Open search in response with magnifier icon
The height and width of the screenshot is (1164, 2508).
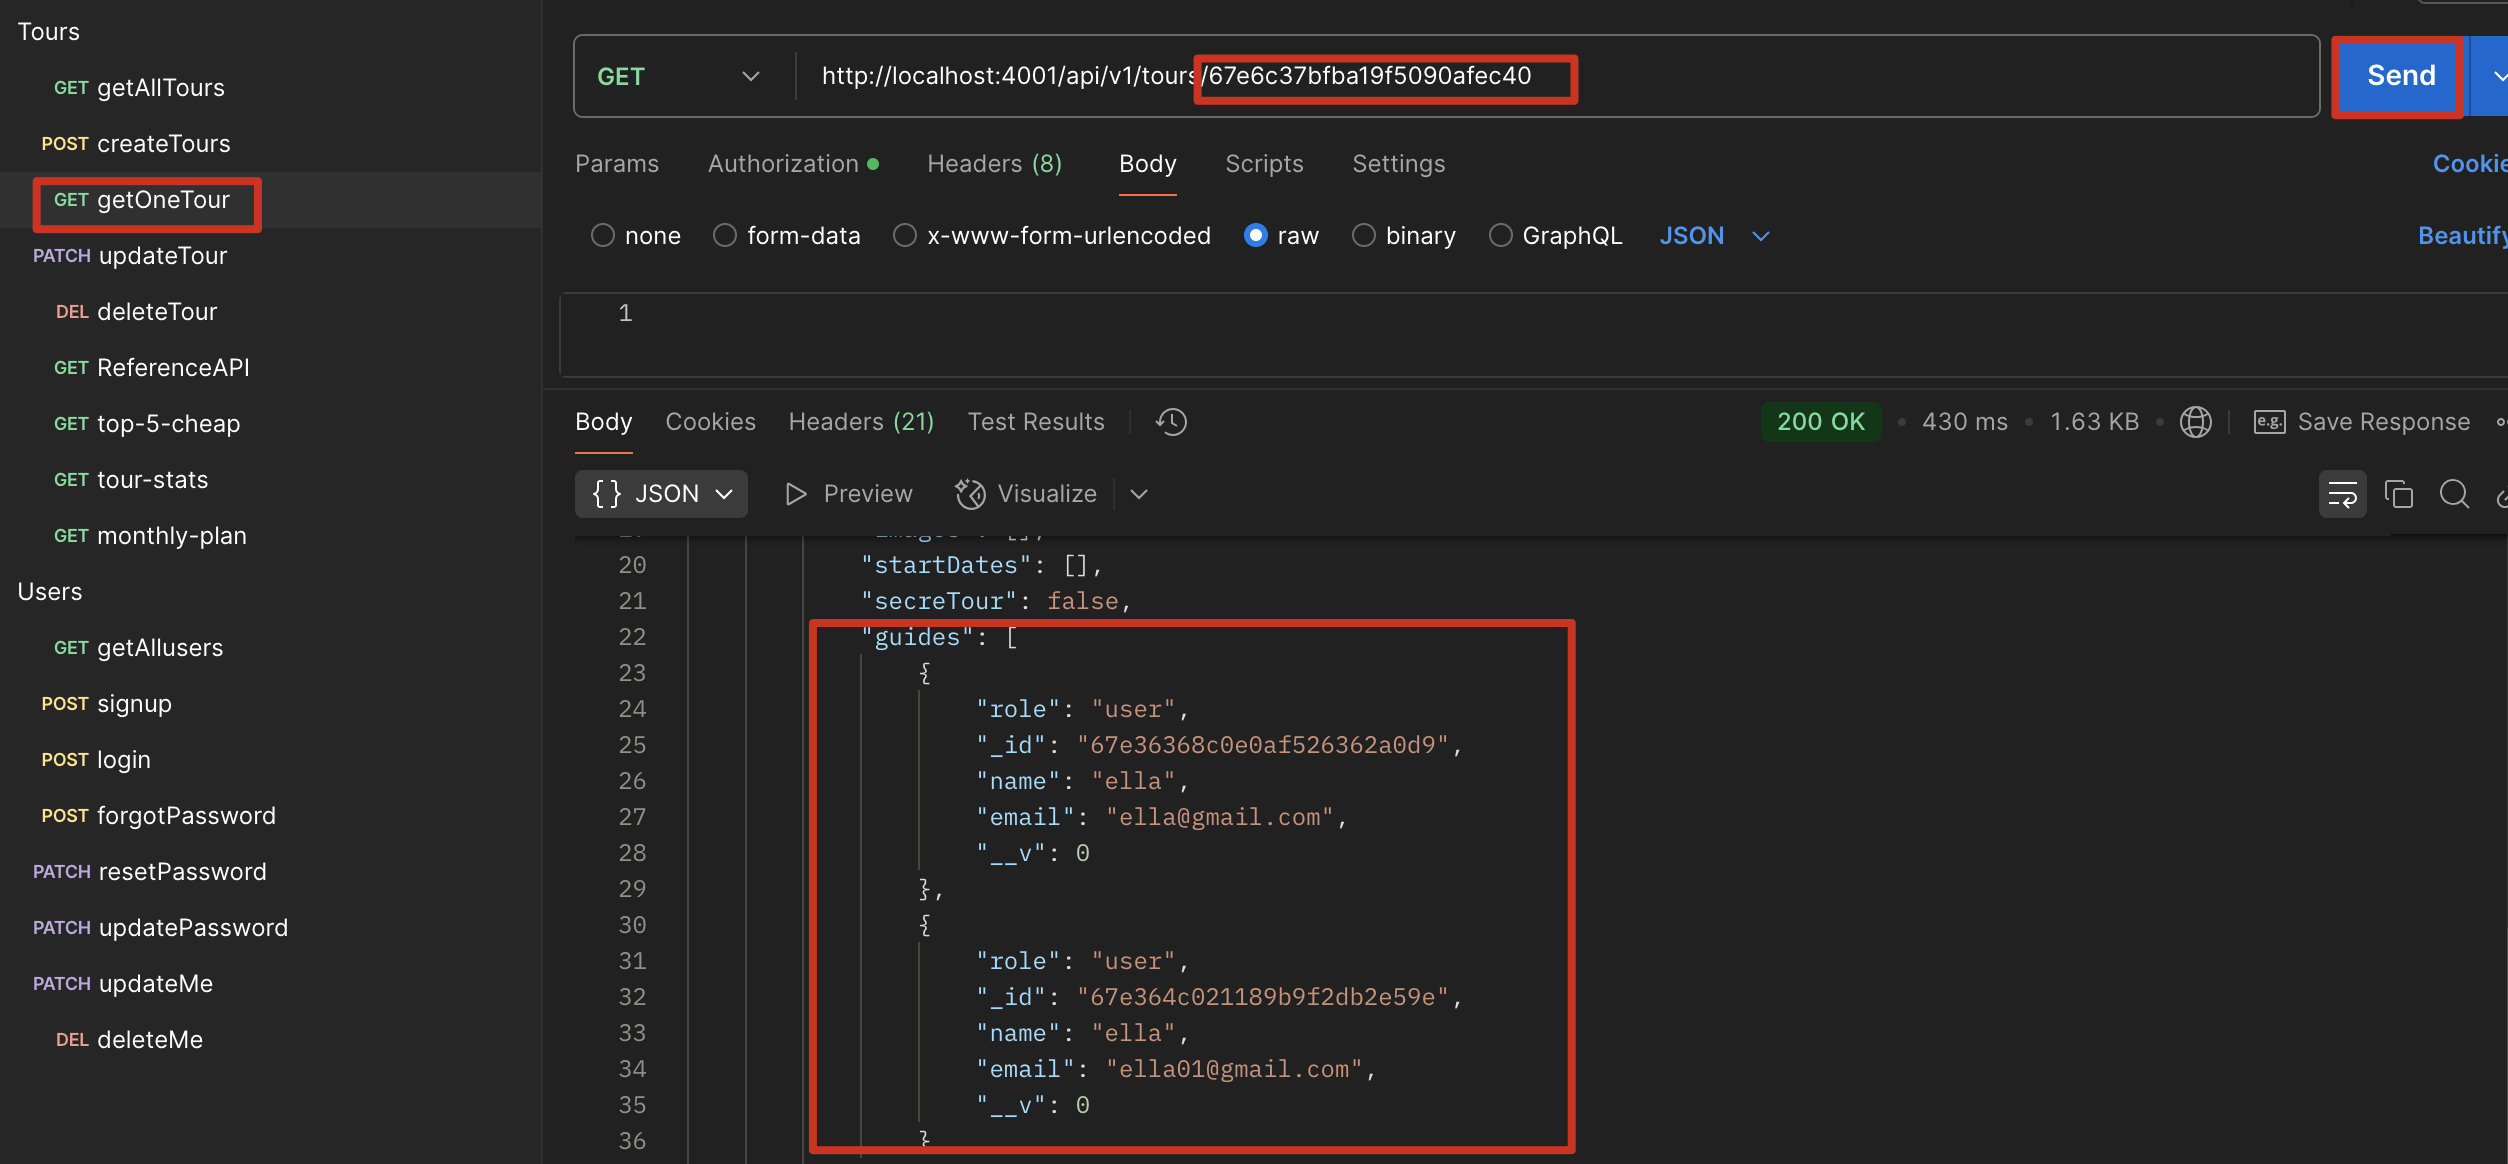[x=2454, y=494]
